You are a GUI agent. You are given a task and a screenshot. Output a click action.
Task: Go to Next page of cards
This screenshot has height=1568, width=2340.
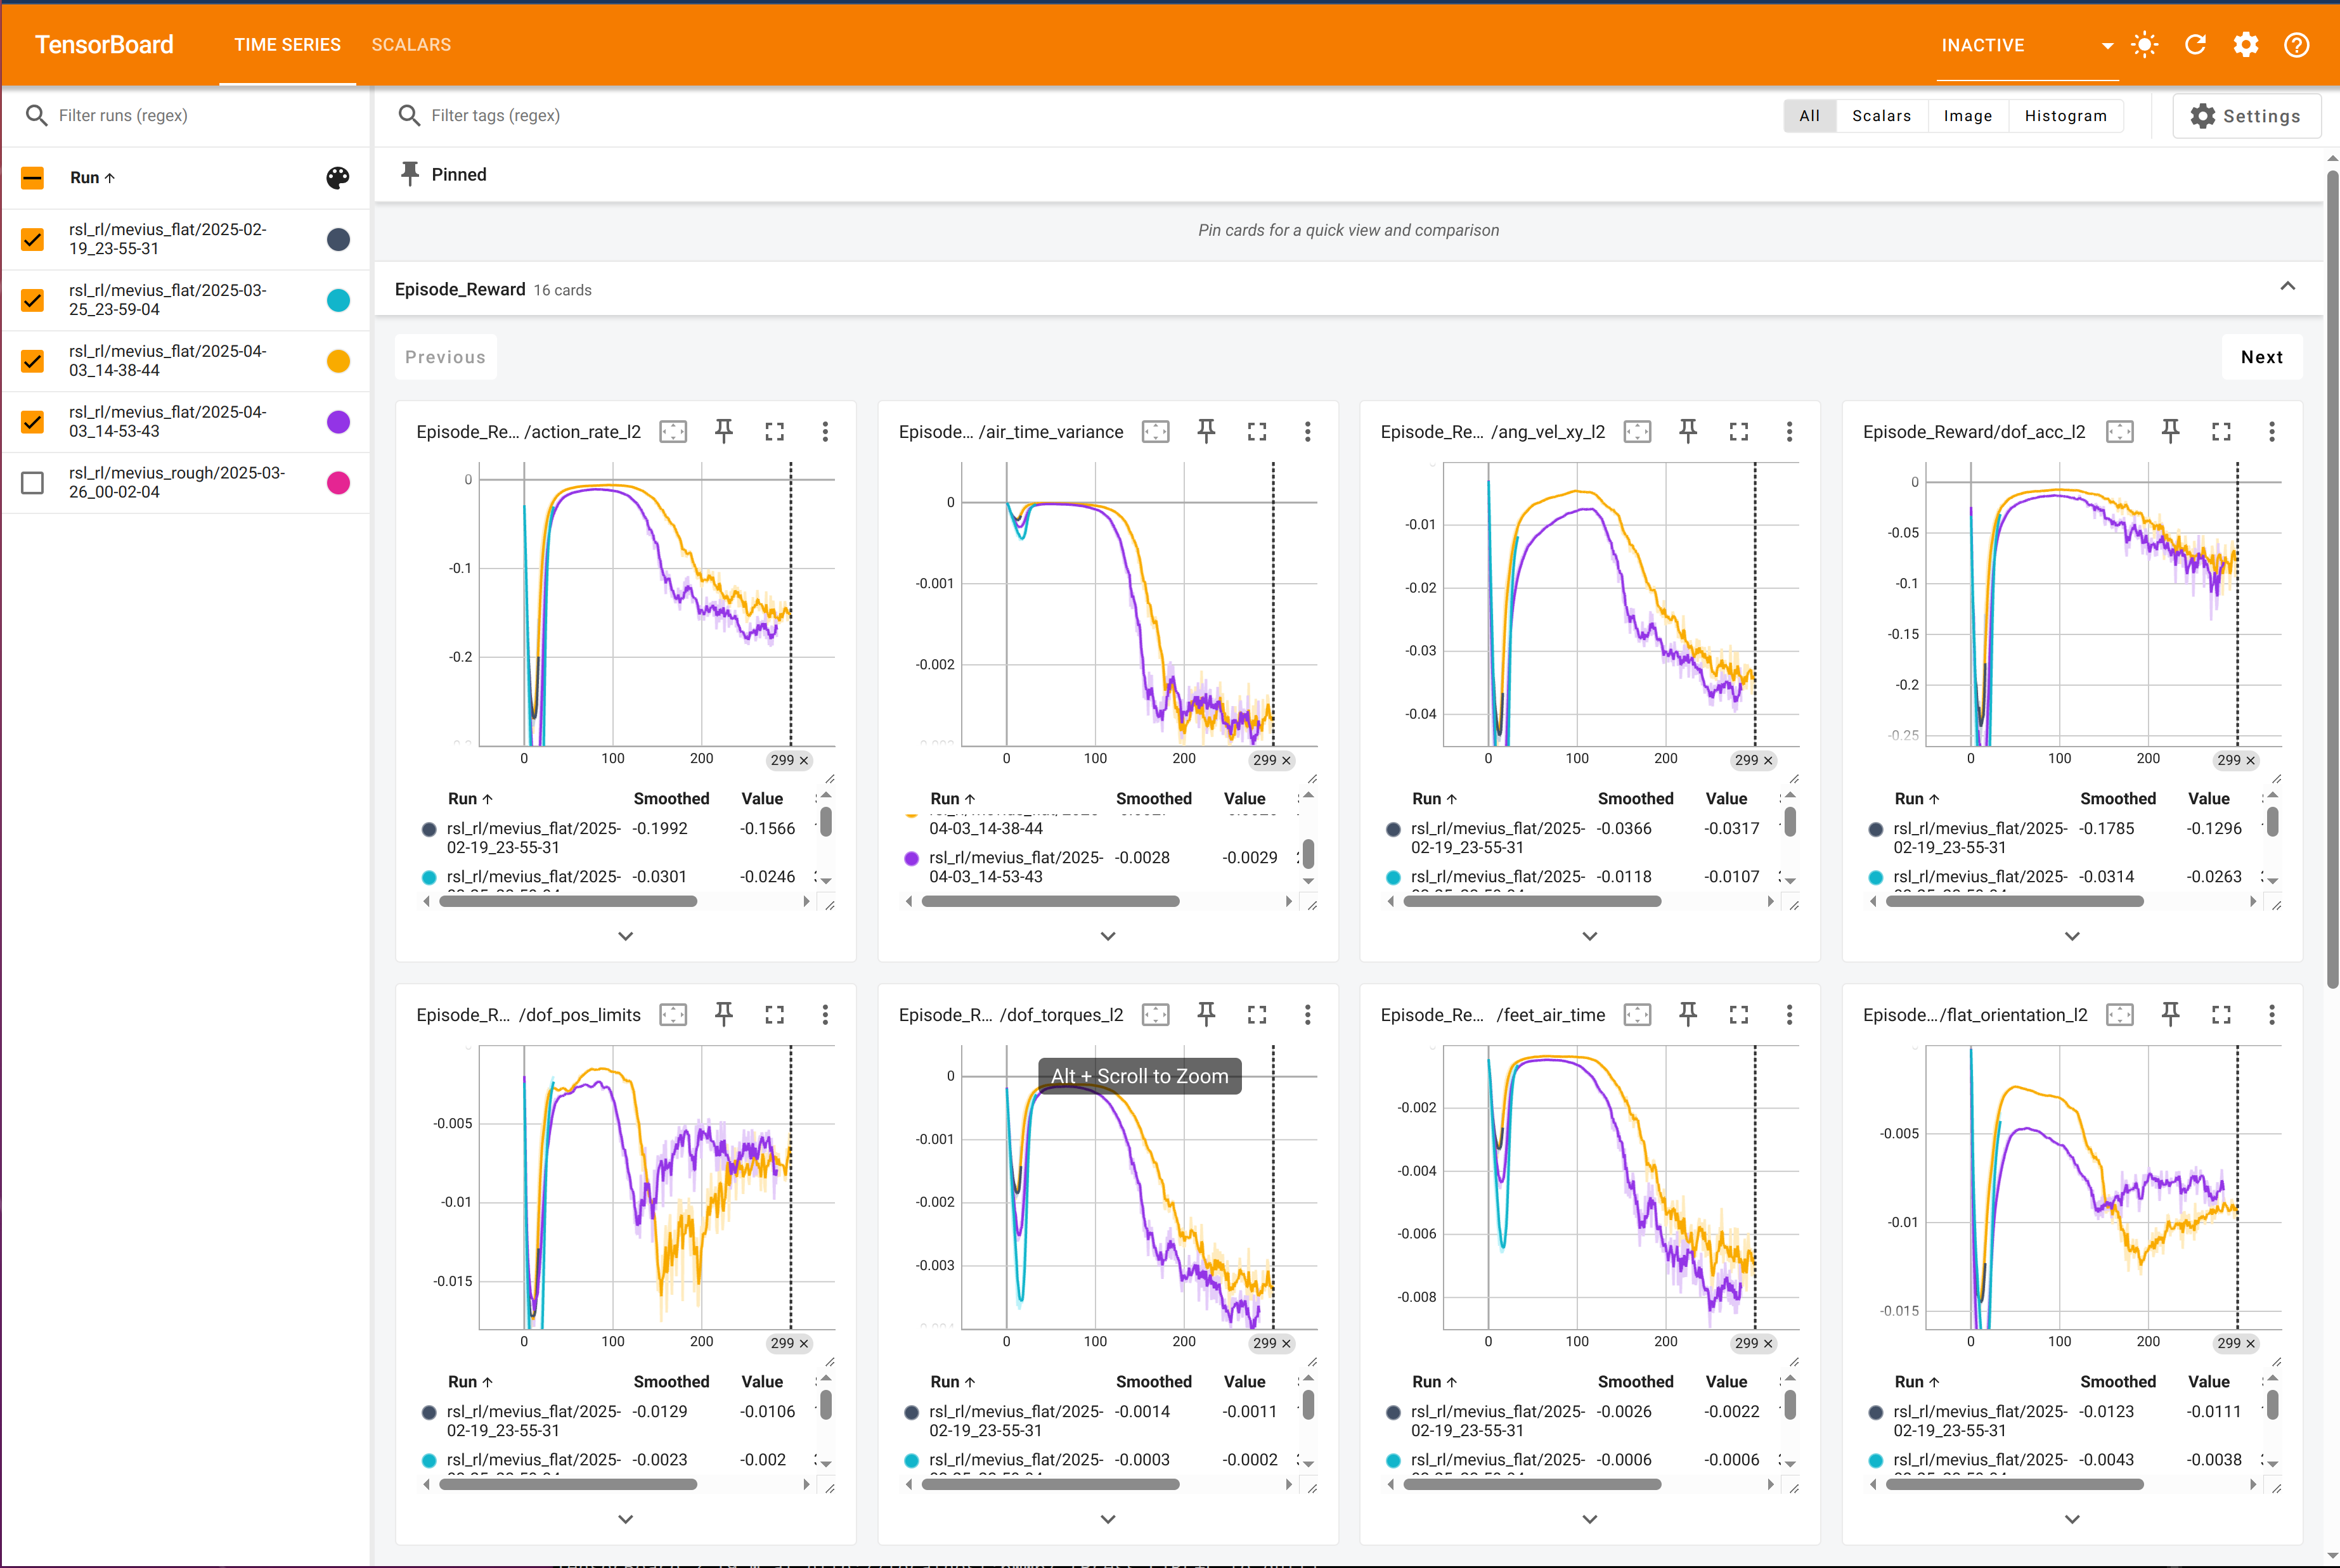point(2261,357)
